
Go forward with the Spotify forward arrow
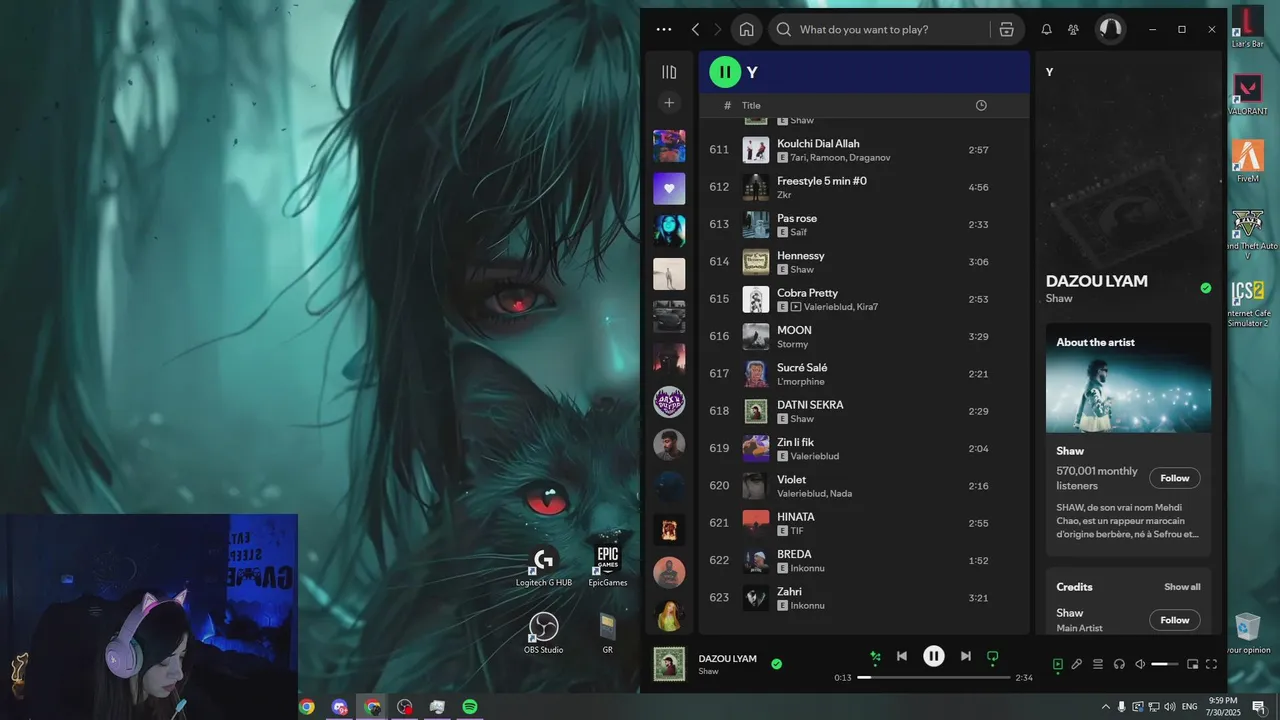[717, 30]
